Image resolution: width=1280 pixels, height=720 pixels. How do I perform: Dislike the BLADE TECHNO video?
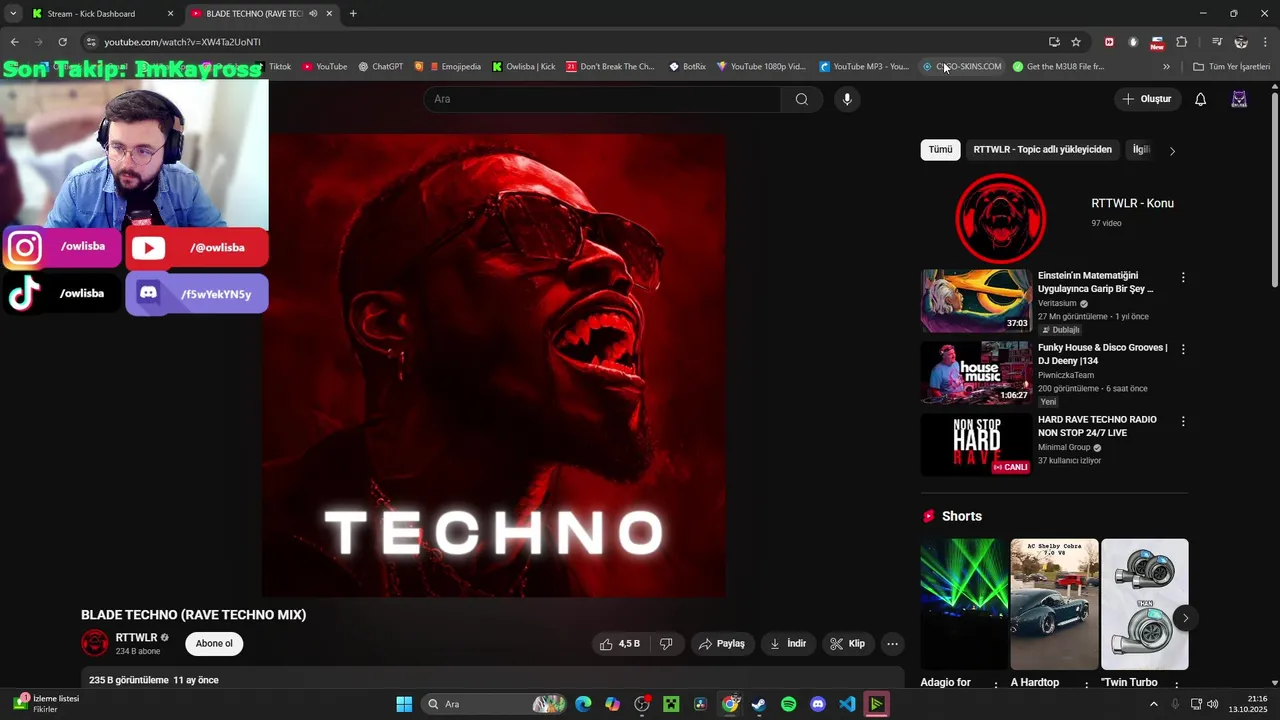(x=666, y=644)
